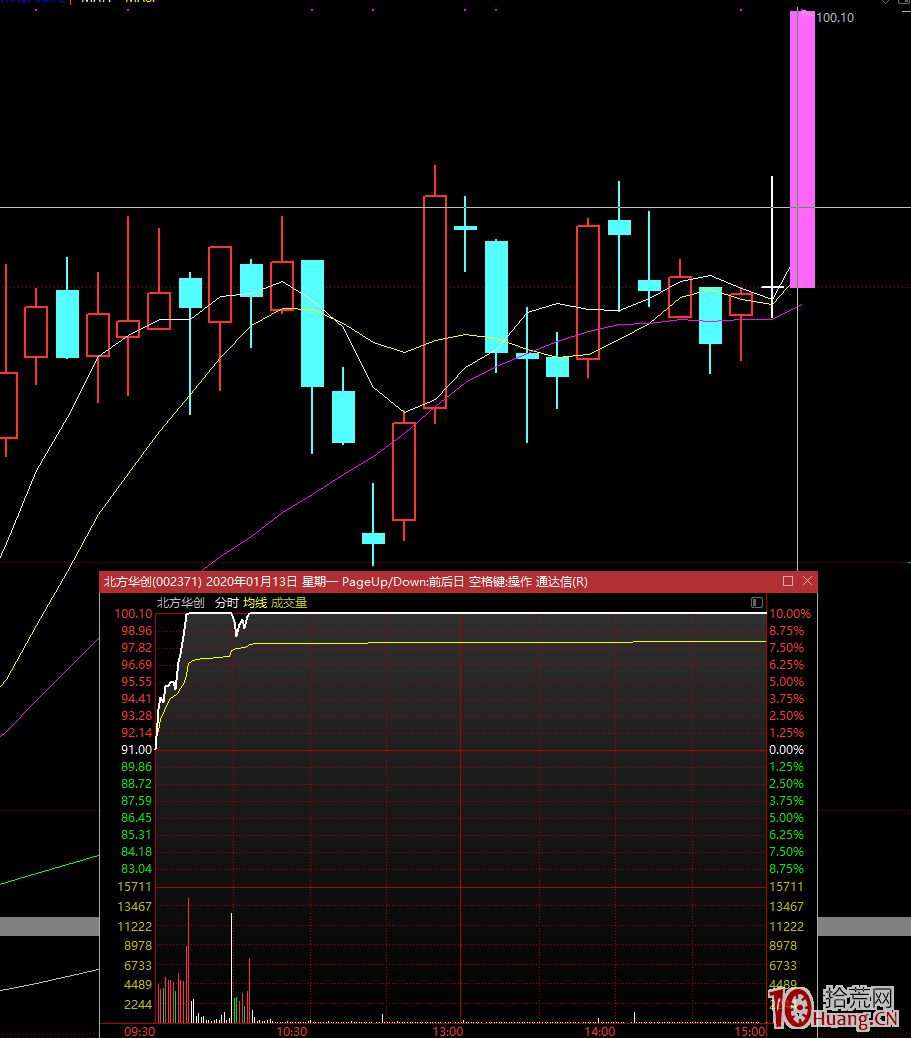Click the 98.96 price on the left axis
This screenshot has width=911, height=1038.
pyautogui.click(x=136, y=631)
